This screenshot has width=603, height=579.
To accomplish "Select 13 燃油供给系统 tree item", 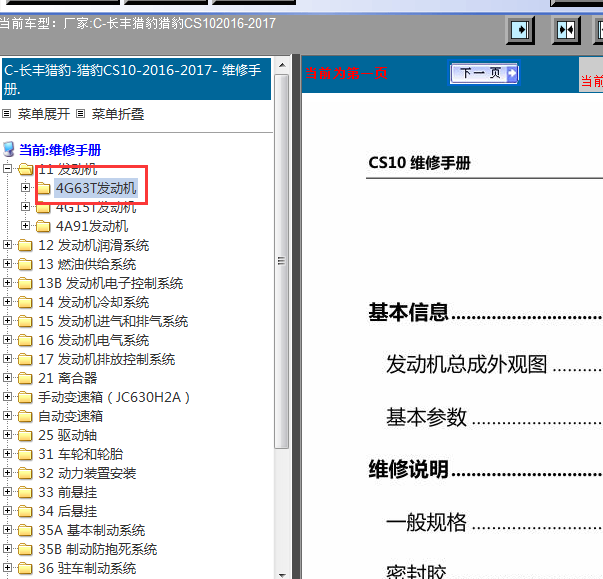I will 87,264.
